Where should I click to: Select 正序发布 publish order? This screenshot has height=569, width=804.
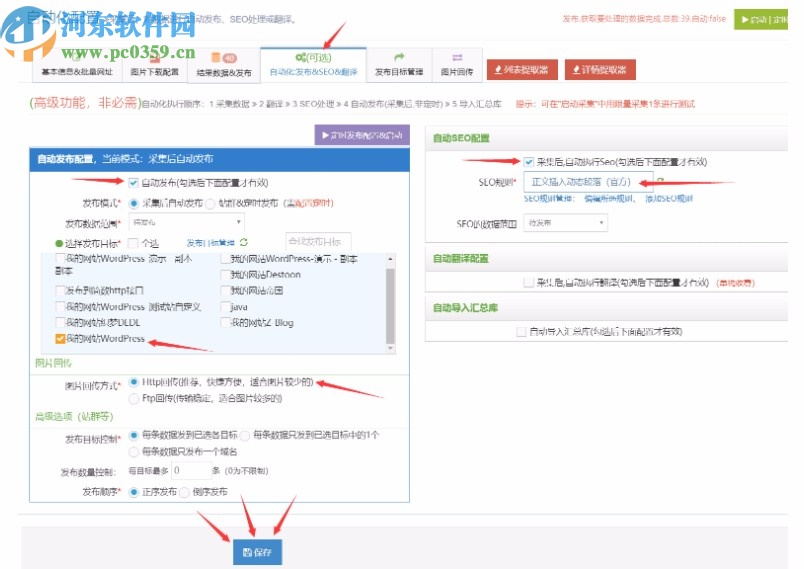[134, 492]
